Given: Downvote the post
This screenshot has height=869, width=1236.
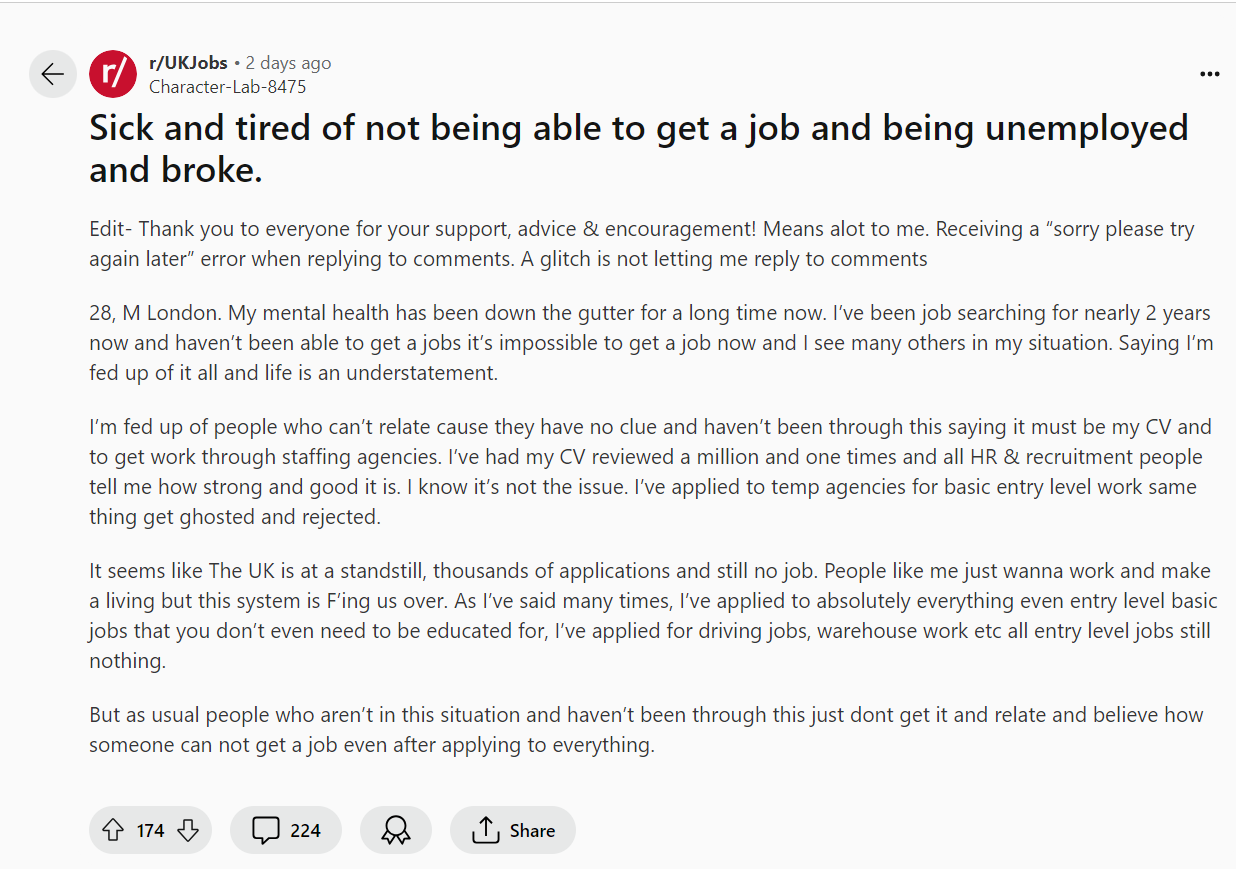Looking at the screenshot, I should pos(188,830).
